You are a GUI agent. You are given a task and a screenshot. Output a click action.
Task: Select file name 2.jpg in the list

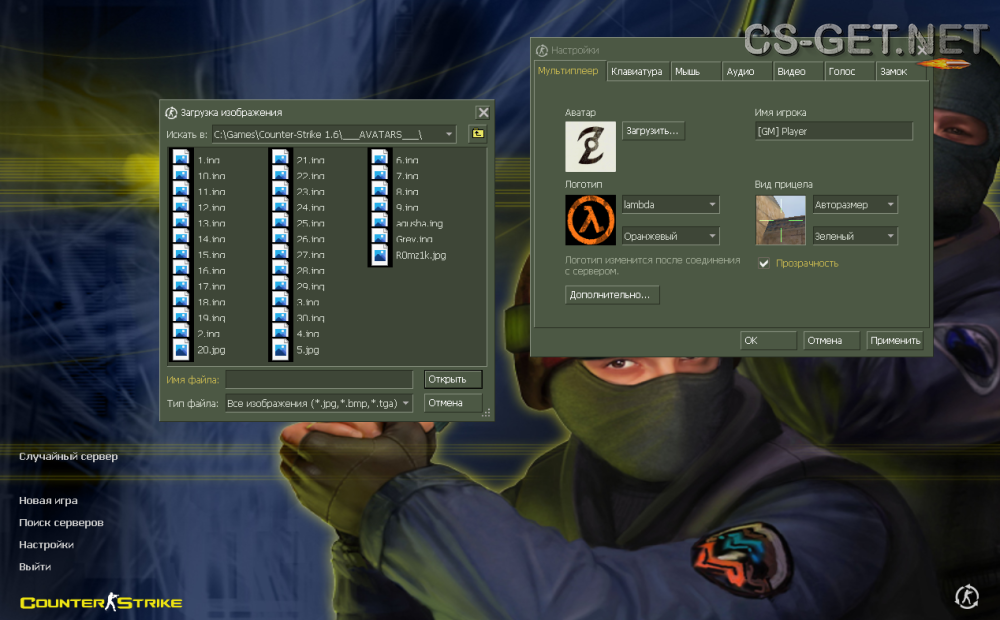pos(208,334)
